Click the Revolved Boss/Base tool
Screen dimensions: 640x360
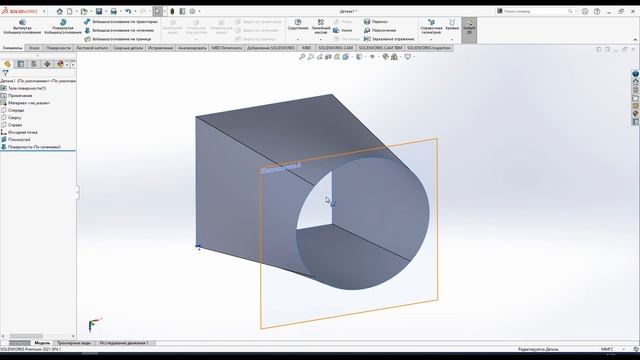(x=63, y=27)
